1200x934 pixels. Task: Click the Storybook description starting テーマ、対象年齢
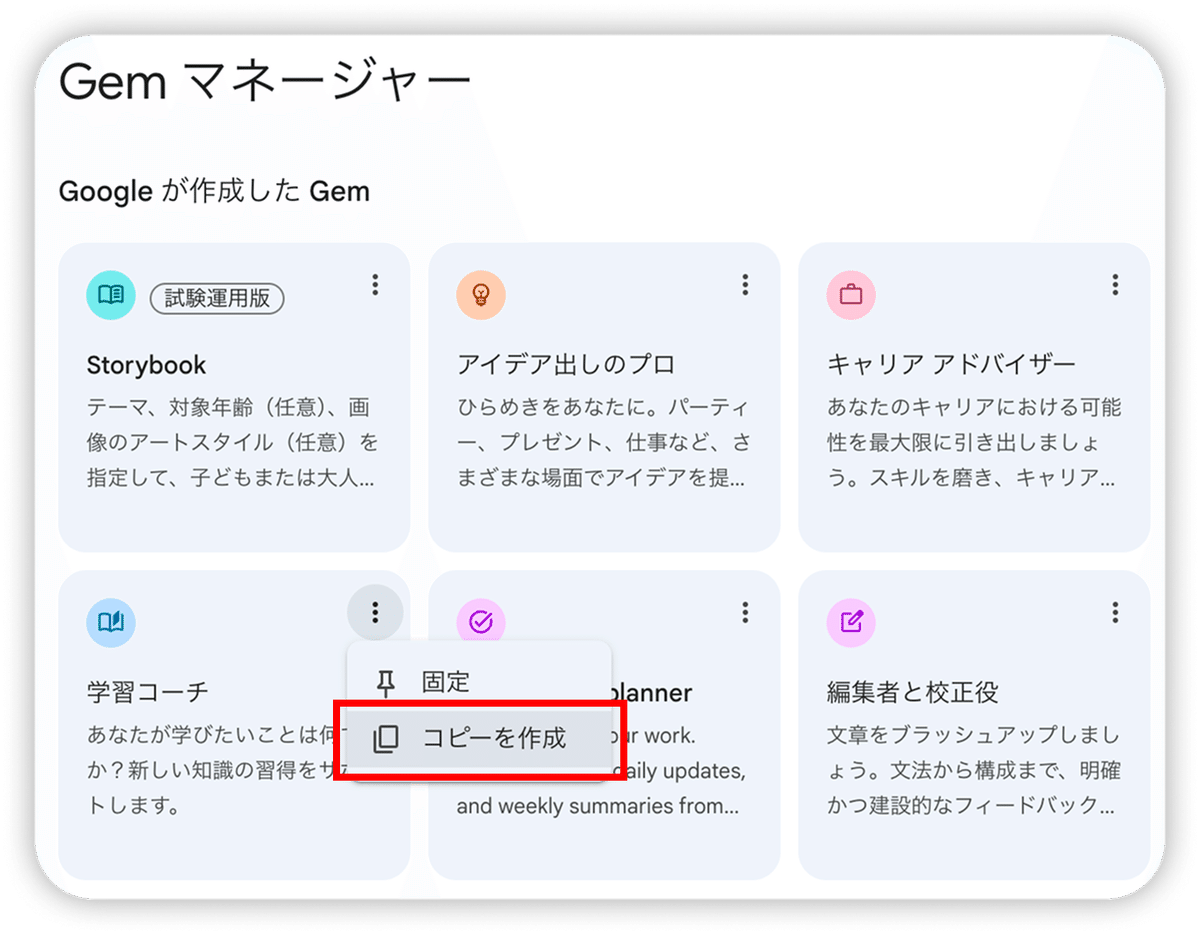point(232,443)
